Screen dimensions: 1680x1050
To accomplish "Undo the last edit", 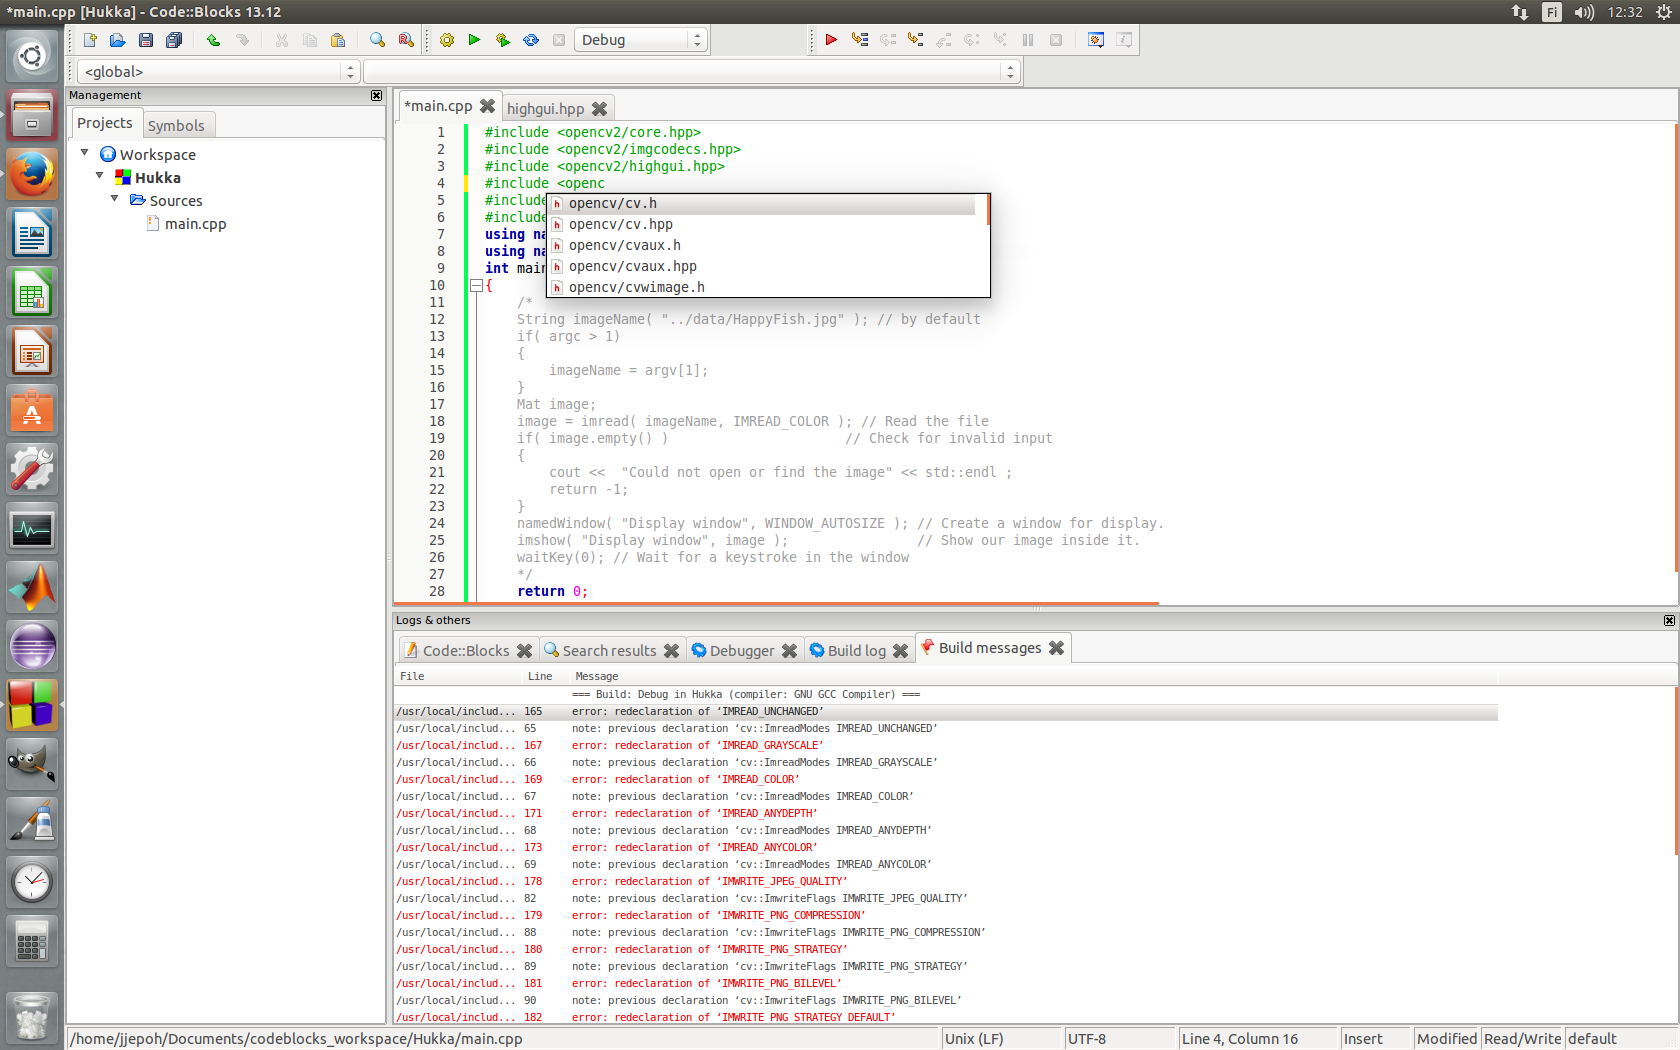I will pyautogui.click(x=213, y=40).
